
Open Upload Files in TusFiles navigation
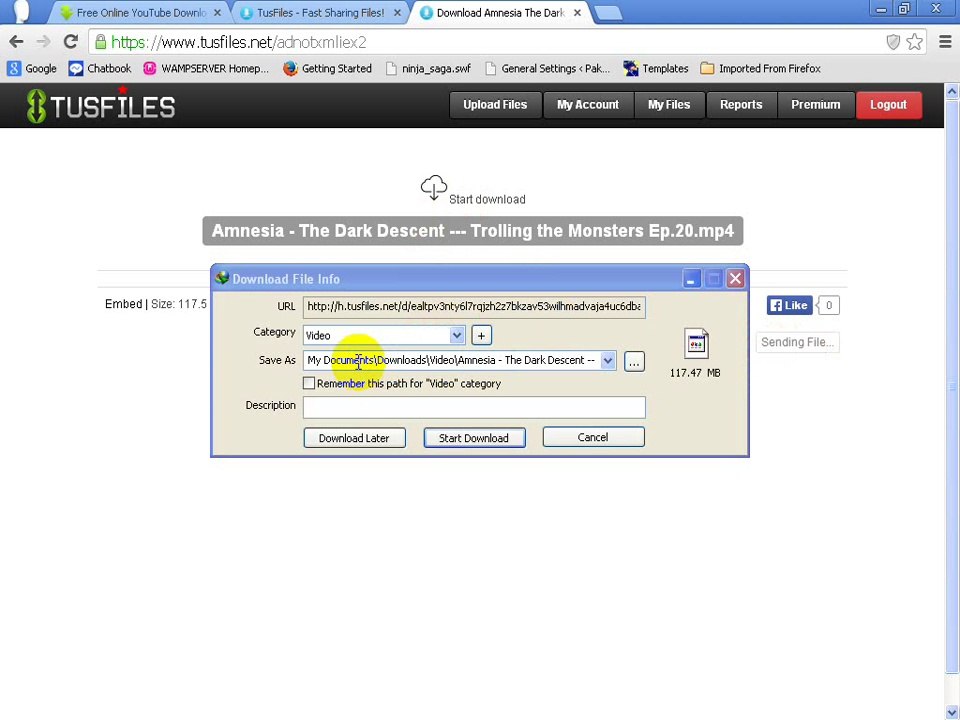point(495,105)
